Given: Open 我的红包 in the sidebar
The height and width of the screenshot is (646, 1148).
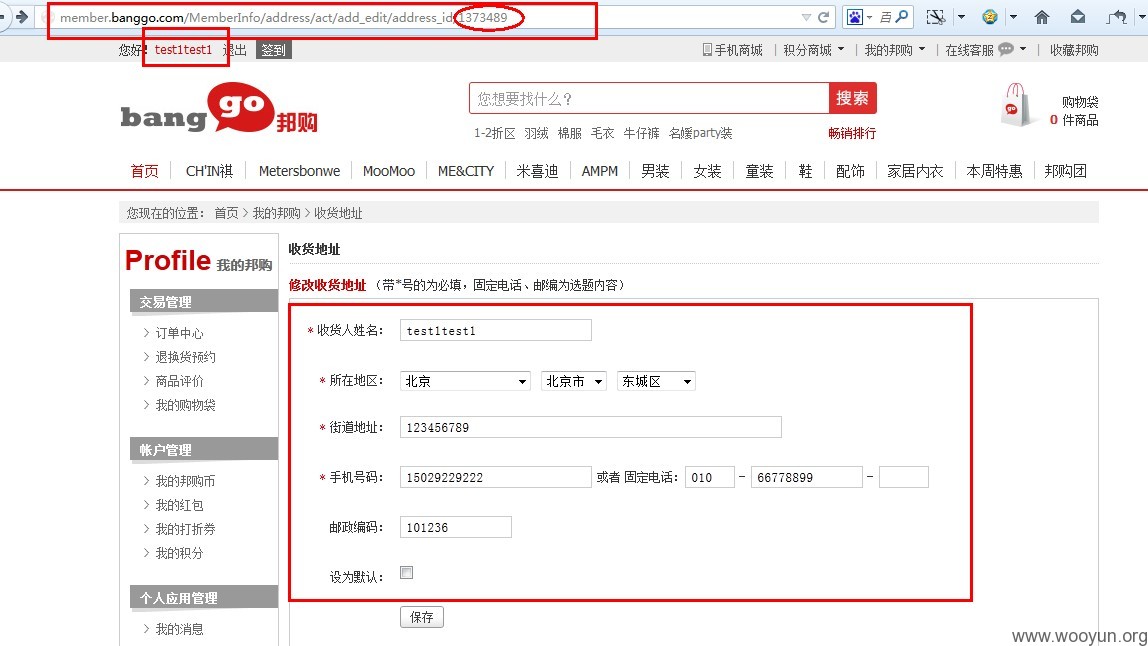Looking at the screenshot, I should click(x=179, y=505).
